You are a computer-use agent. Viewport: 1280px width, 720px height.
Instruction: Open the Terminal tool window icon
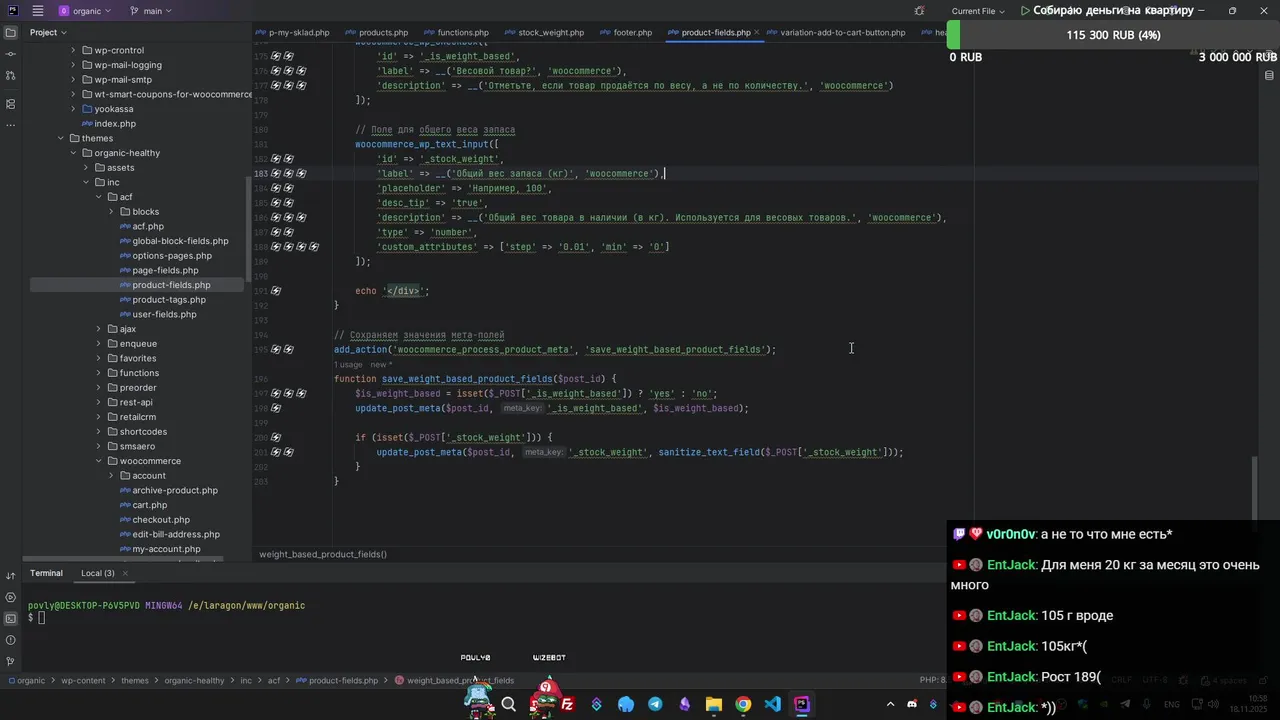[10, 618]
